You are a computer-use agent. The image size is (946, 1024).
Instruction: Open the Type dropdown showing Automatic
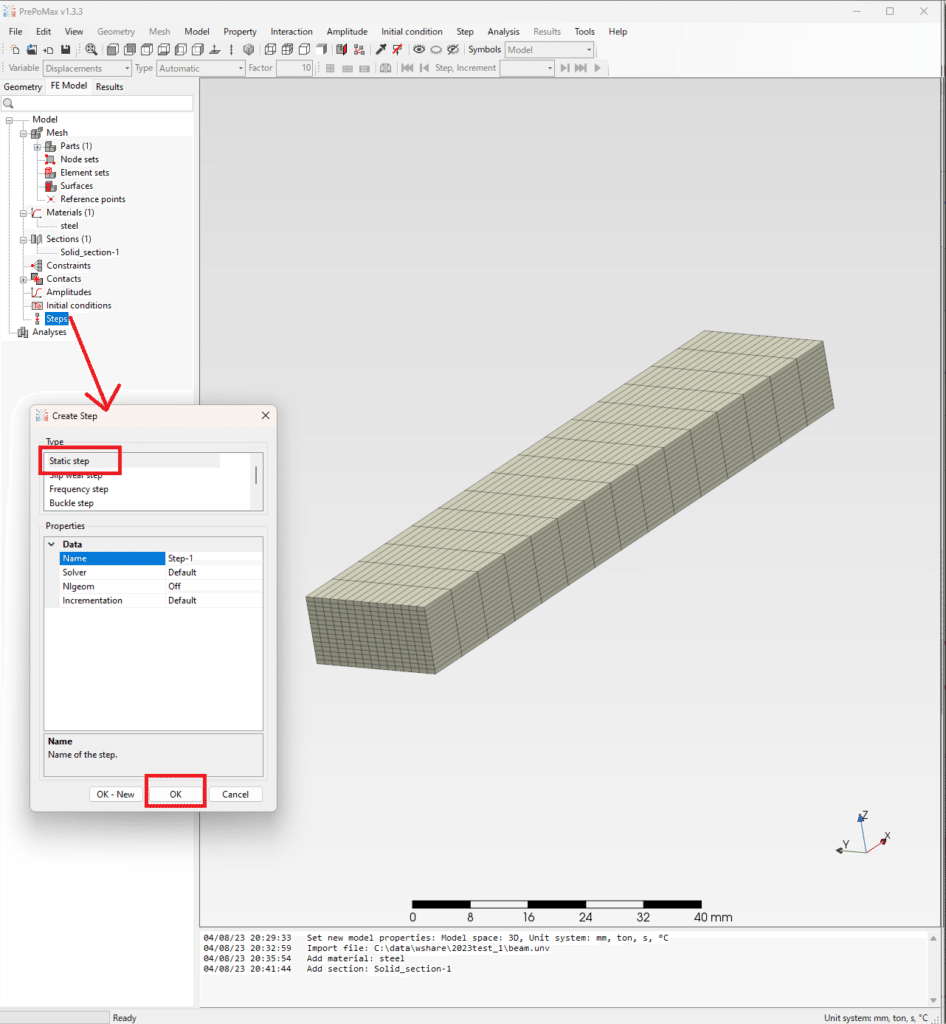tap(201, 68)
